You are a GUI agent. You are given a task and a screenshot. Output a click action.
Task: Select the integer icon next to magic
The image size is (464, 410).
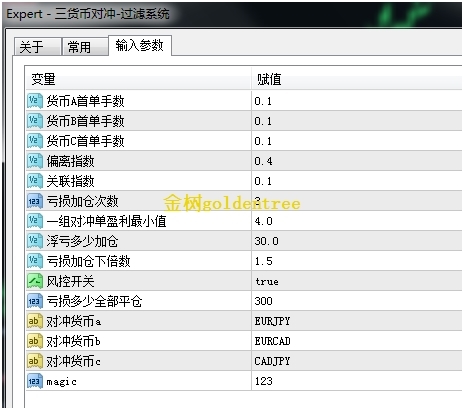[x=35, y=381]
